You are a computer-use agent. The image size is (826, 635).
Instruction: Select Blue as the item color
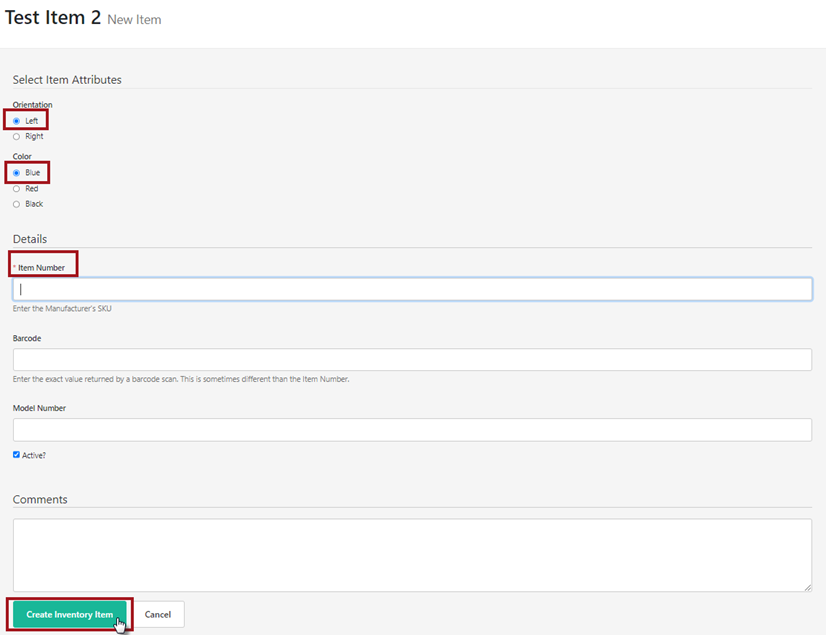[x=16, y=173]
